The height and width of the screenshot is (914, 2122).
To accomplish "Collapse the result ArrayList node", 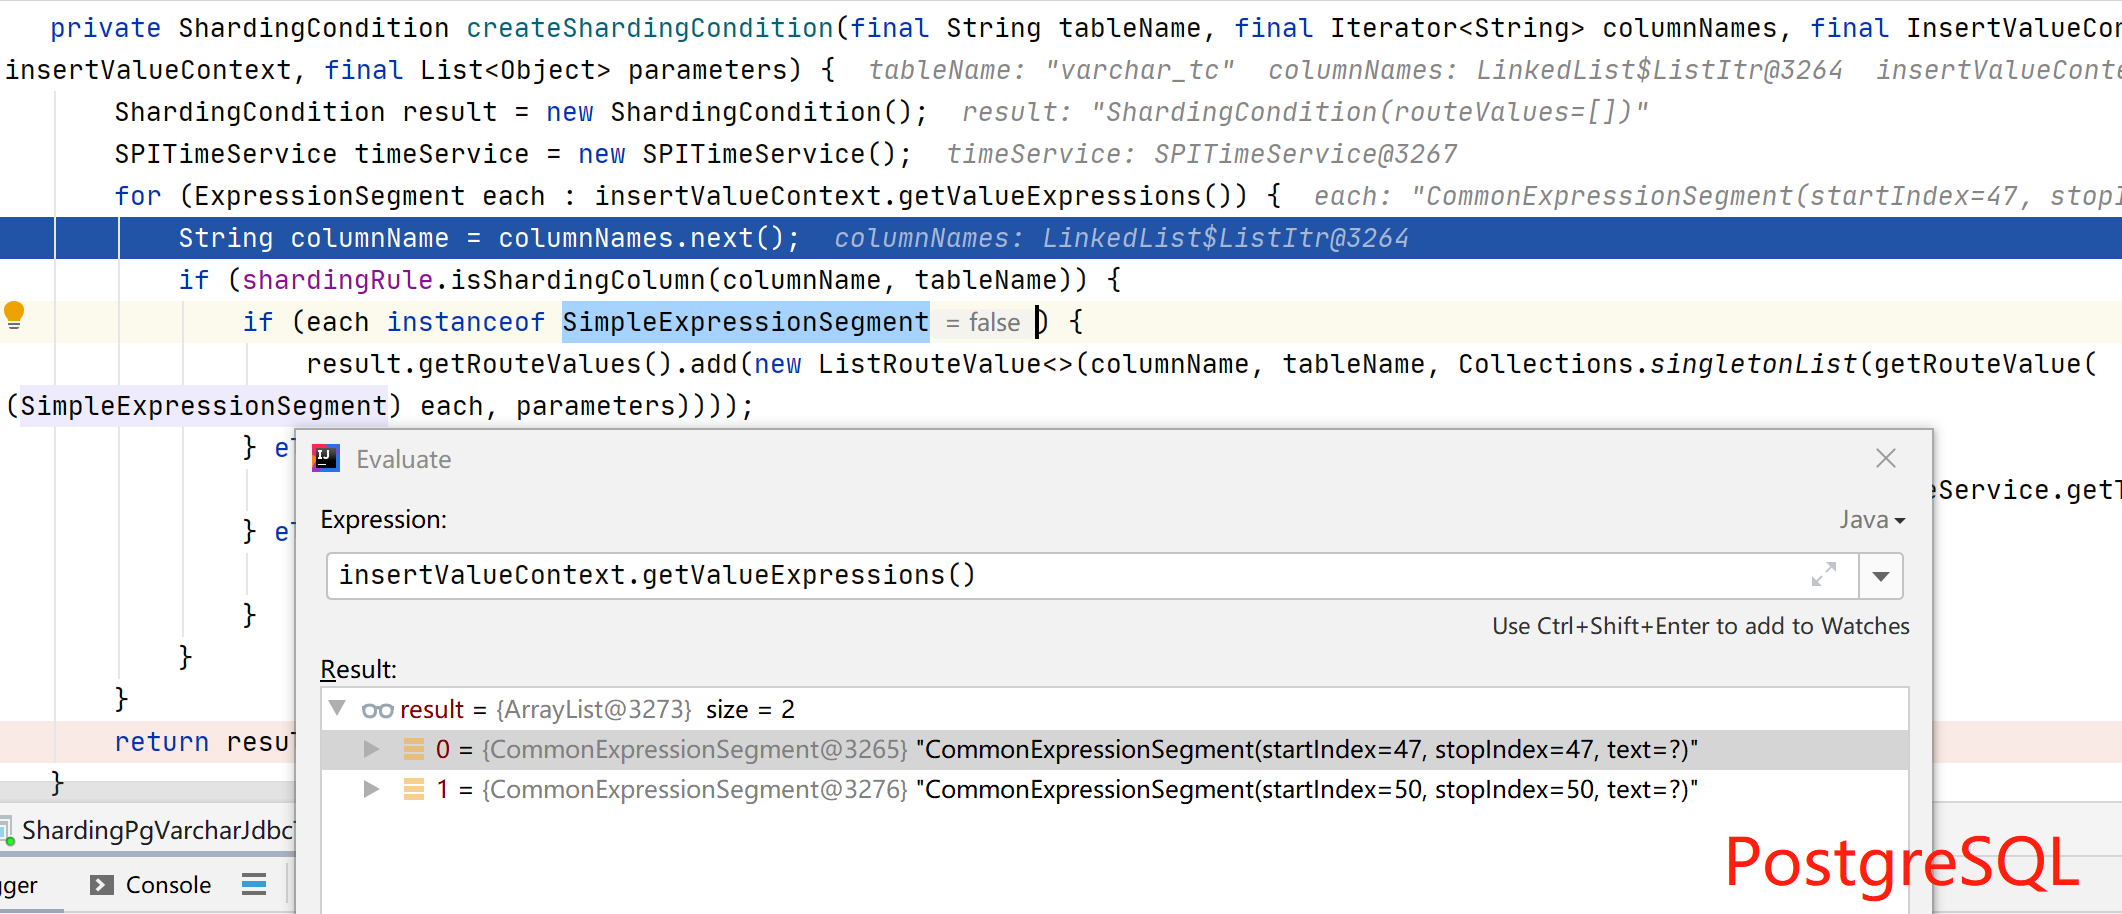I will tap(337, 709).
